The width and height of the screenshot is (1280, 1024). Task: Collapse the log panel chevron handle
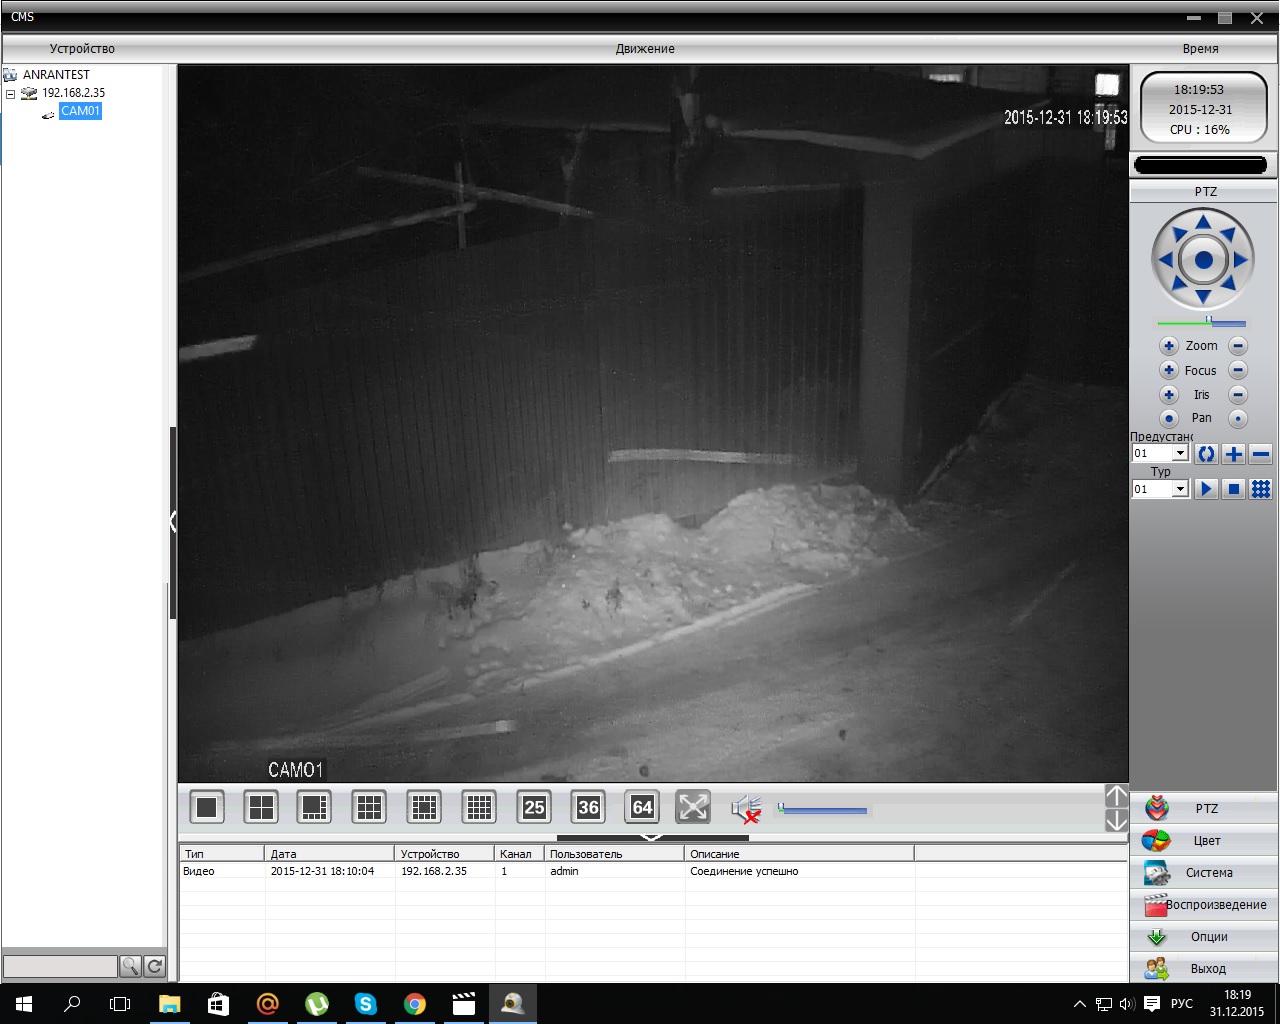pyautogui.click(x=652, y=838)
